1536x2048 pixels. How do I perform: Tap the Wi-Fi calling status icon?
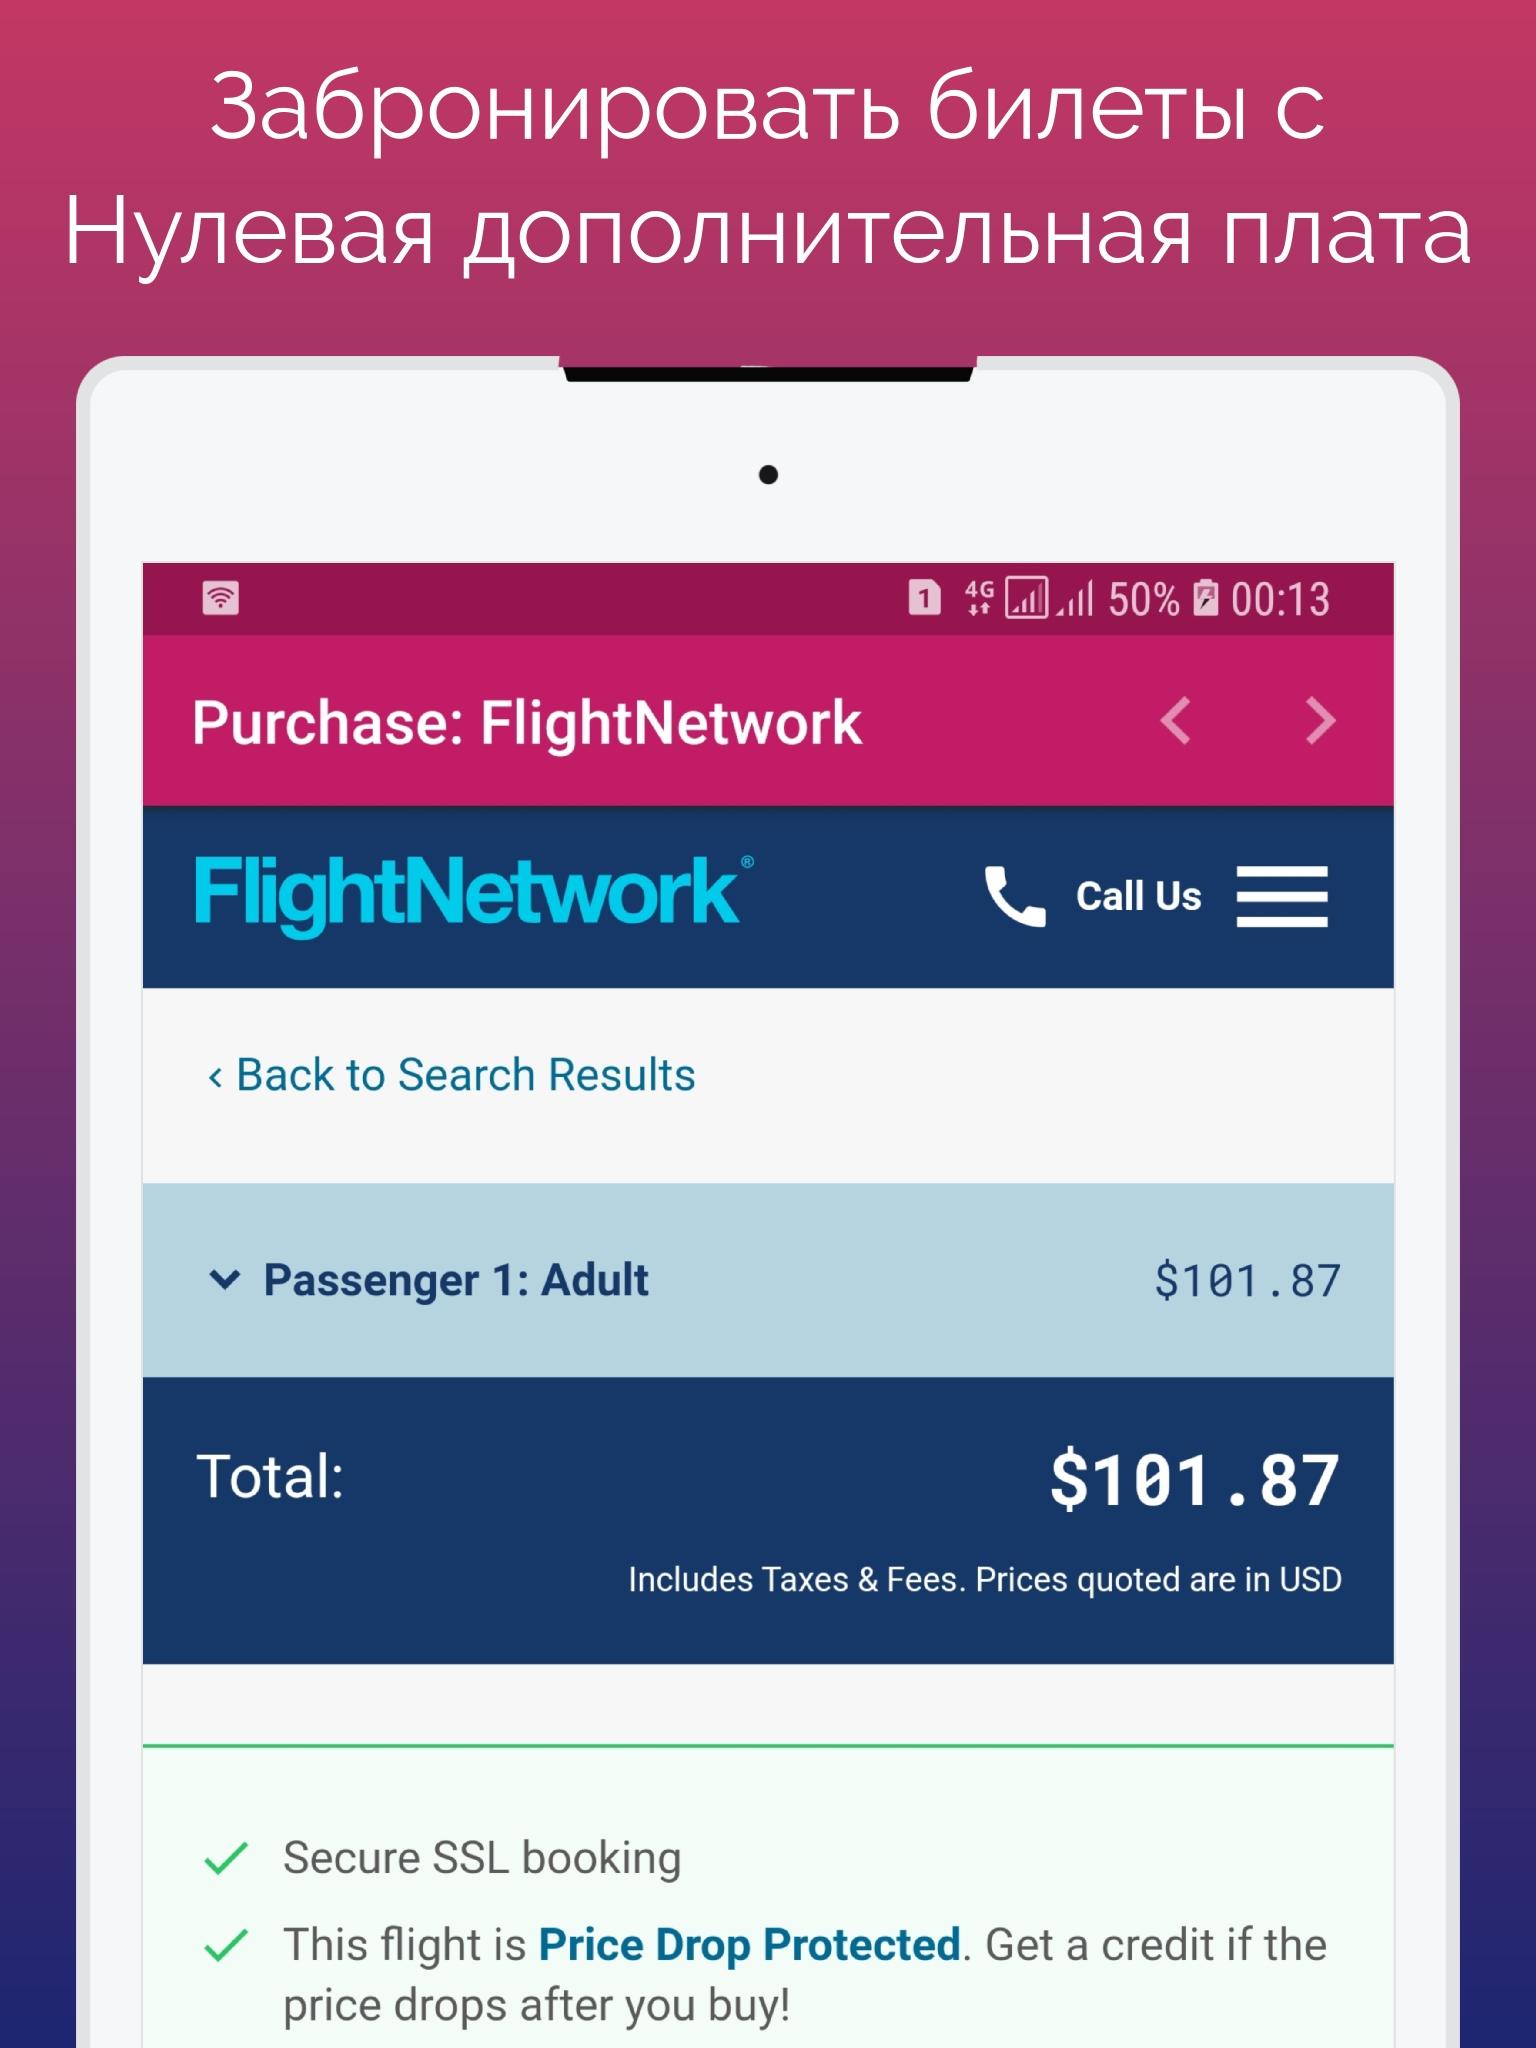pyautogui.click(x=221, y=598)
